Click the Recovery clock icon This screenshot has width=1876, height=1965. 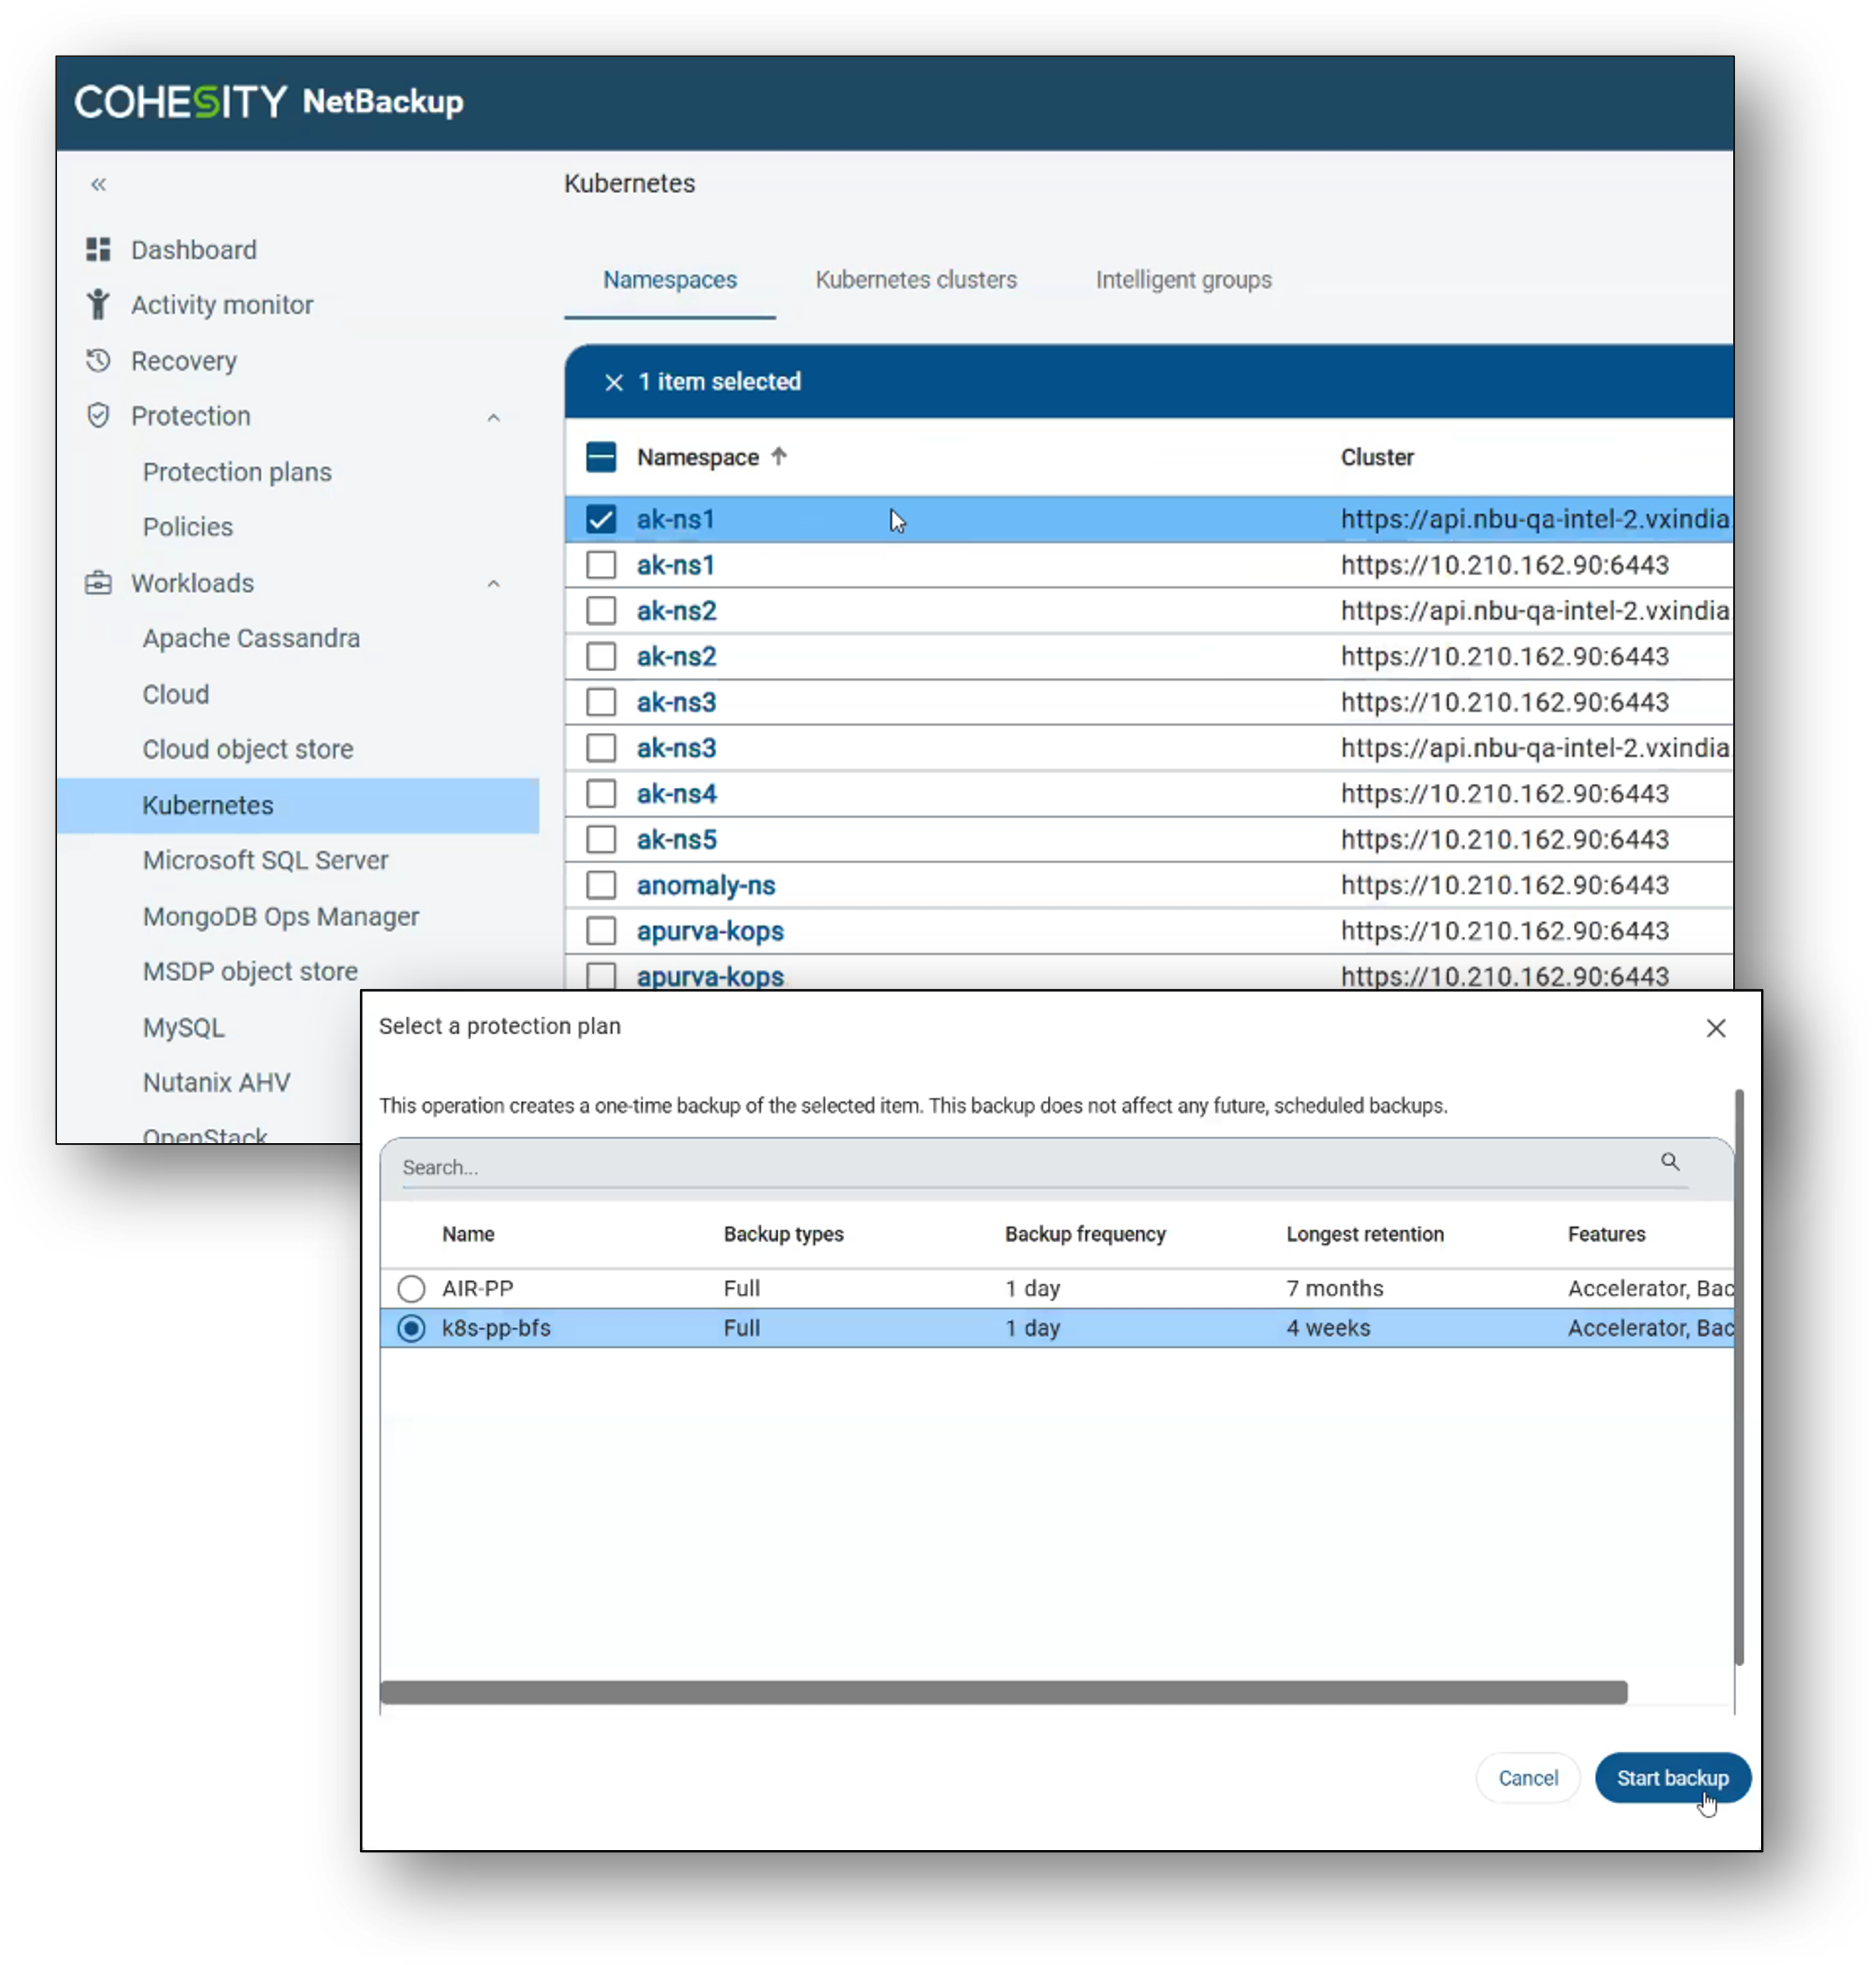pos(98,360)
